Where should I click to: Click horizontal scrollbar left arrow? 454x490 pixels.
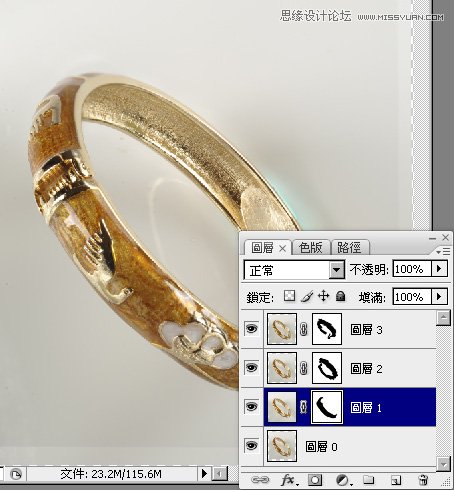pyautogui.click(x=220, y=474)
